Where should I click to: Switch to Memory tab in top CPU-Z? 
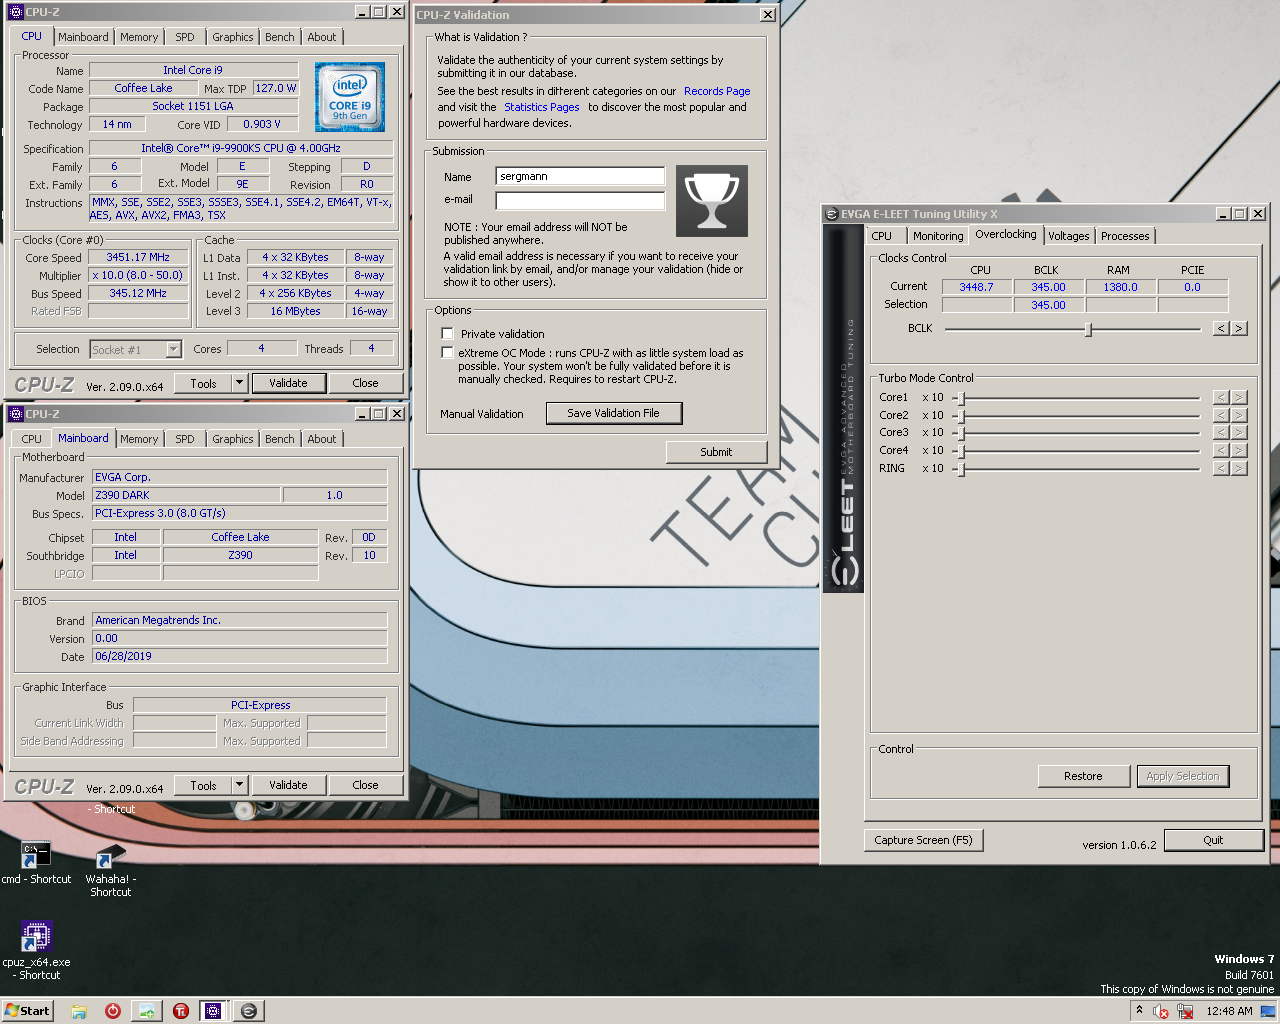(x=139, y=37)
